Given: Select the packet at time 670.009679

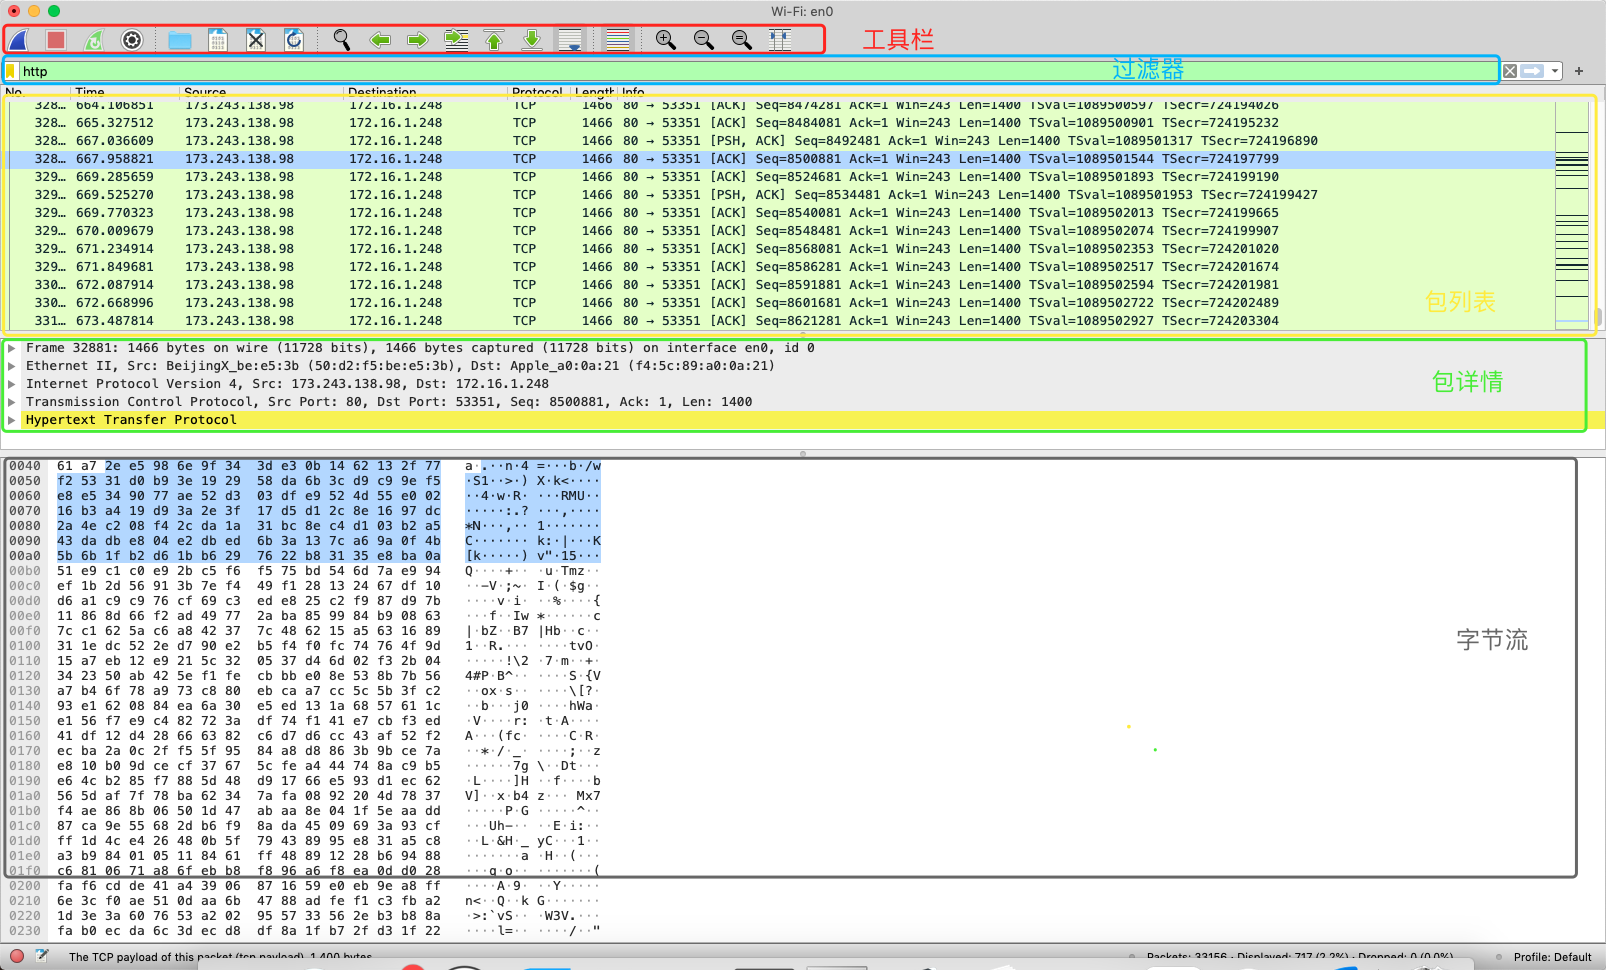Looking at the screenshot, I should (780, 231).
